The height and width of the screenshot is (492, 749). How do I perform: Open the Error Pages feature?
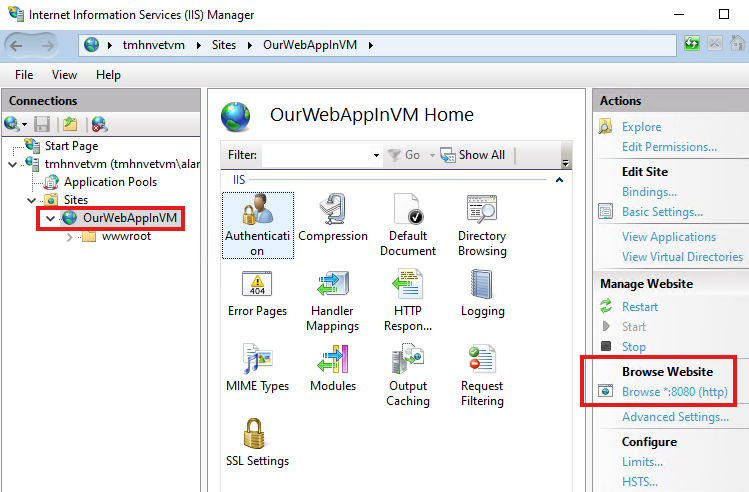pos(257,293)
